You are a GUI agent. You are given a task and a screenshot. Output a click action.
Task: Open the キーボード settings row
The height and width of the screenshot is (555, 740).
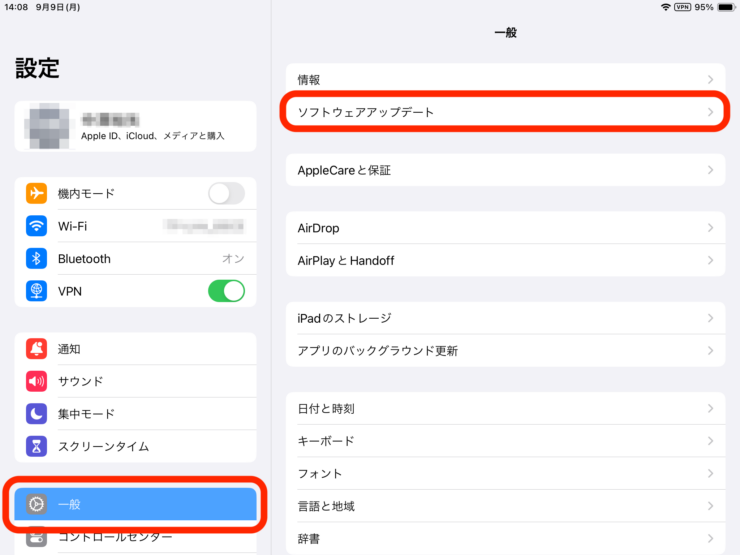click(x=505, y=441)
